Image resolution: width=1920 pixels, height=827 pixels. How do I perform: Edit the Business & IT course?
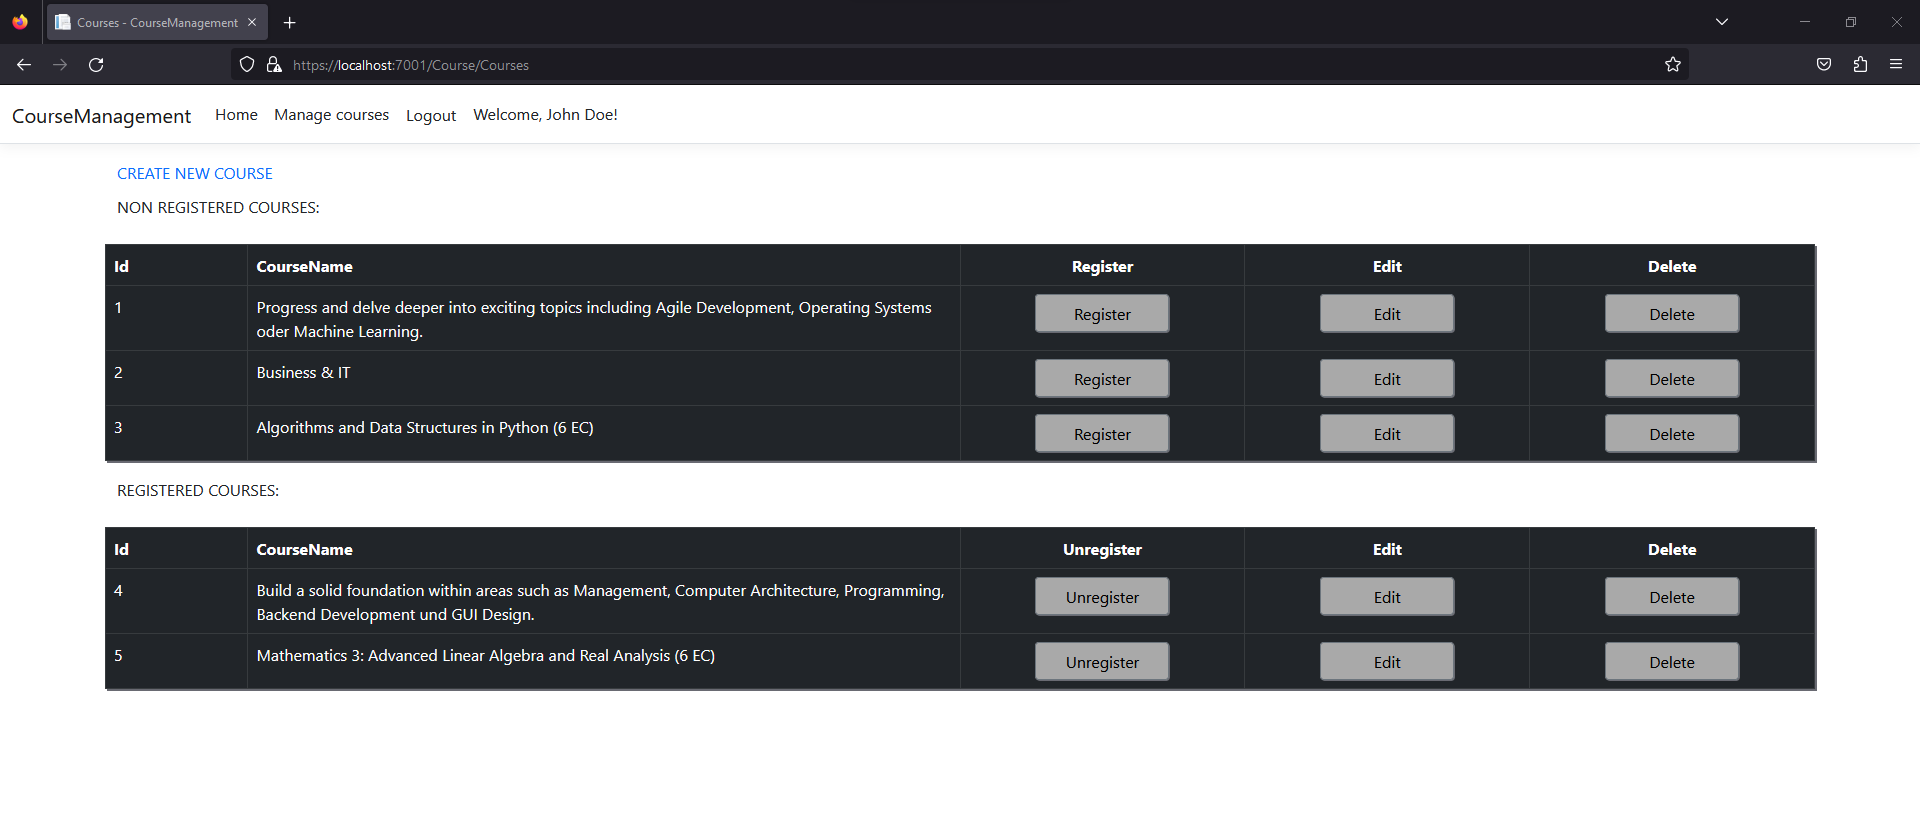coord(1387,379)
